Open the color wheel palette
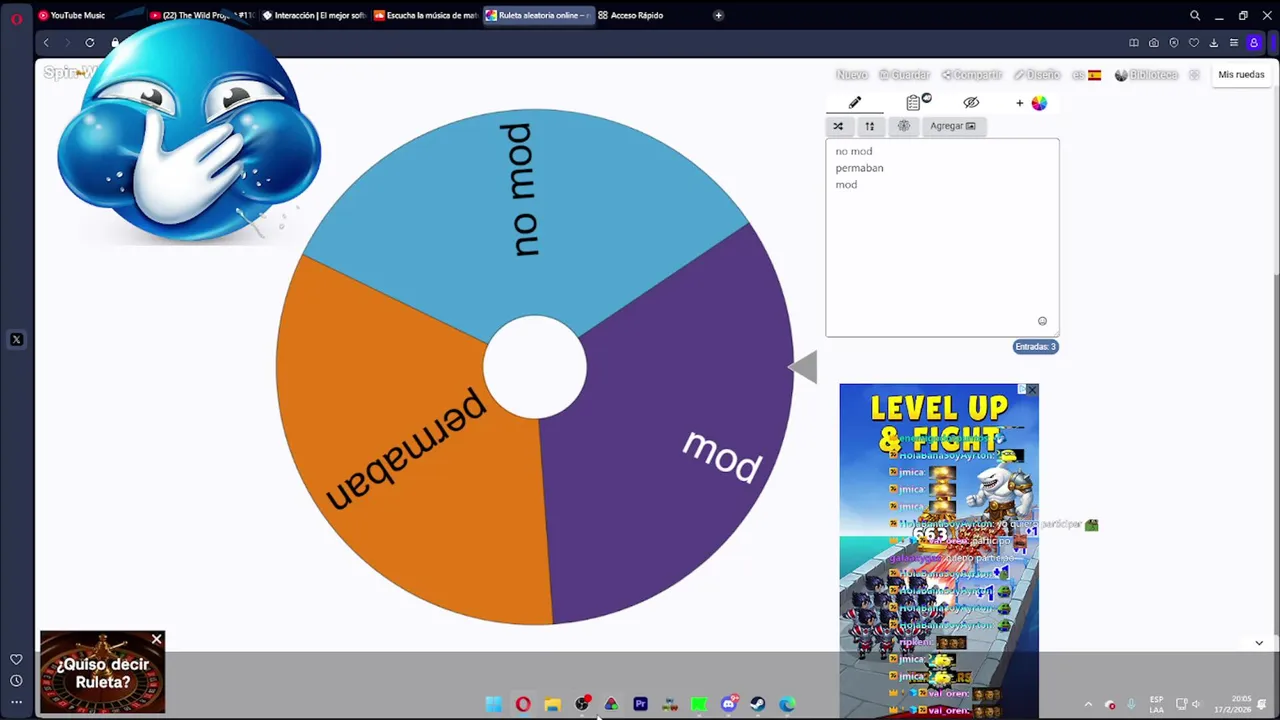 click(1039, 103)
